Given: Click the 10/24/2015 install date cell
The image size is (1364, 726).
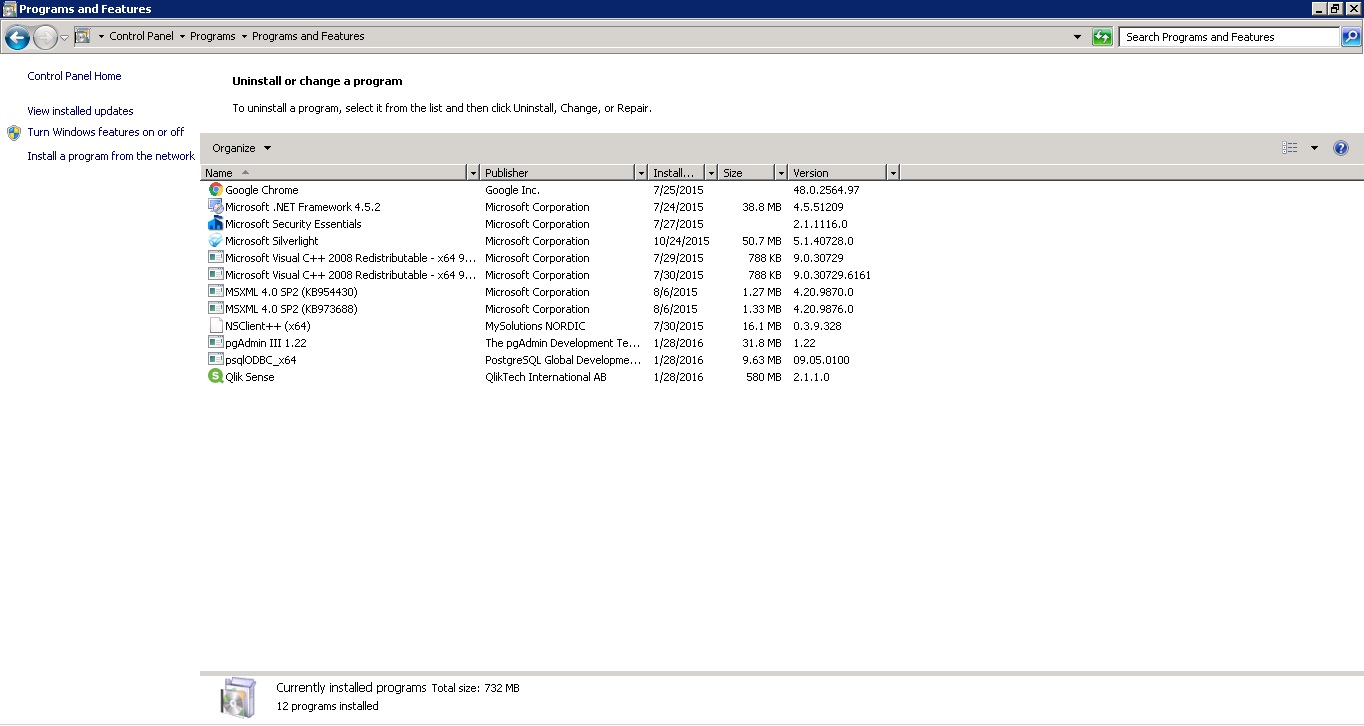Looking at the screenshot, I should coord(681,241).
